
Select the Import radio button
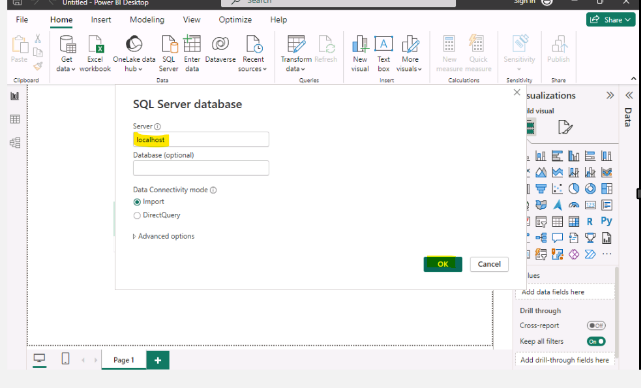[137, 202]
